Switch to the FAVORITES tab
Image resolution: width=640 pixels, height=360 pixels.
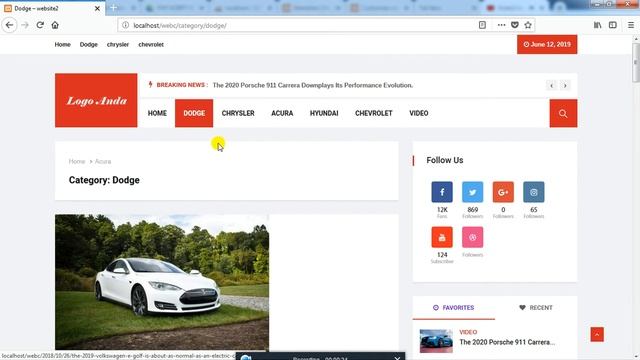[x=453, y=308]
